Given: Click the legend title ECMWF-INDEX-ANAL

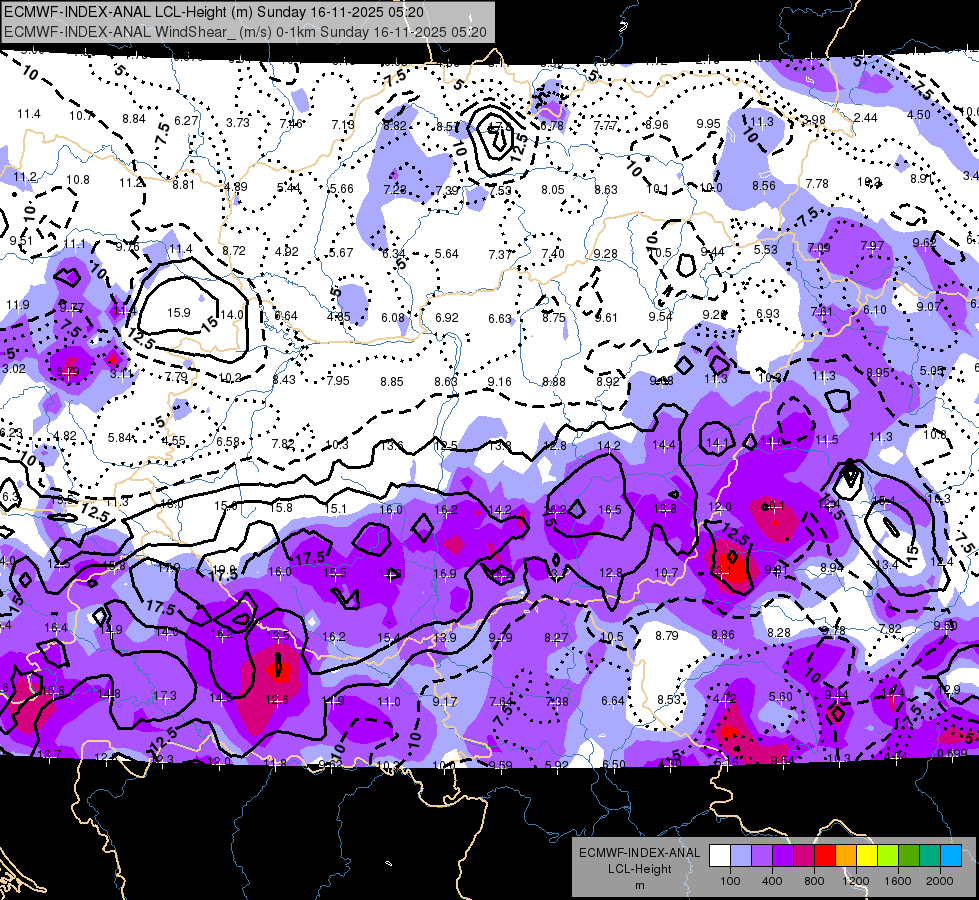Looking at the screenshot, I should click(639, 853).
